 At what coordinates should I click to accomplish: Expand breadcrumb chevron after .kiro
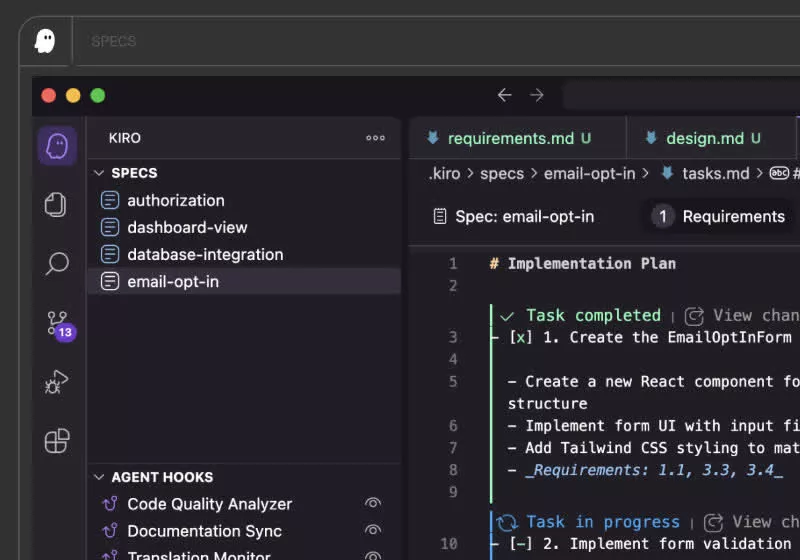pyautogui.click(x=470, y=173)
